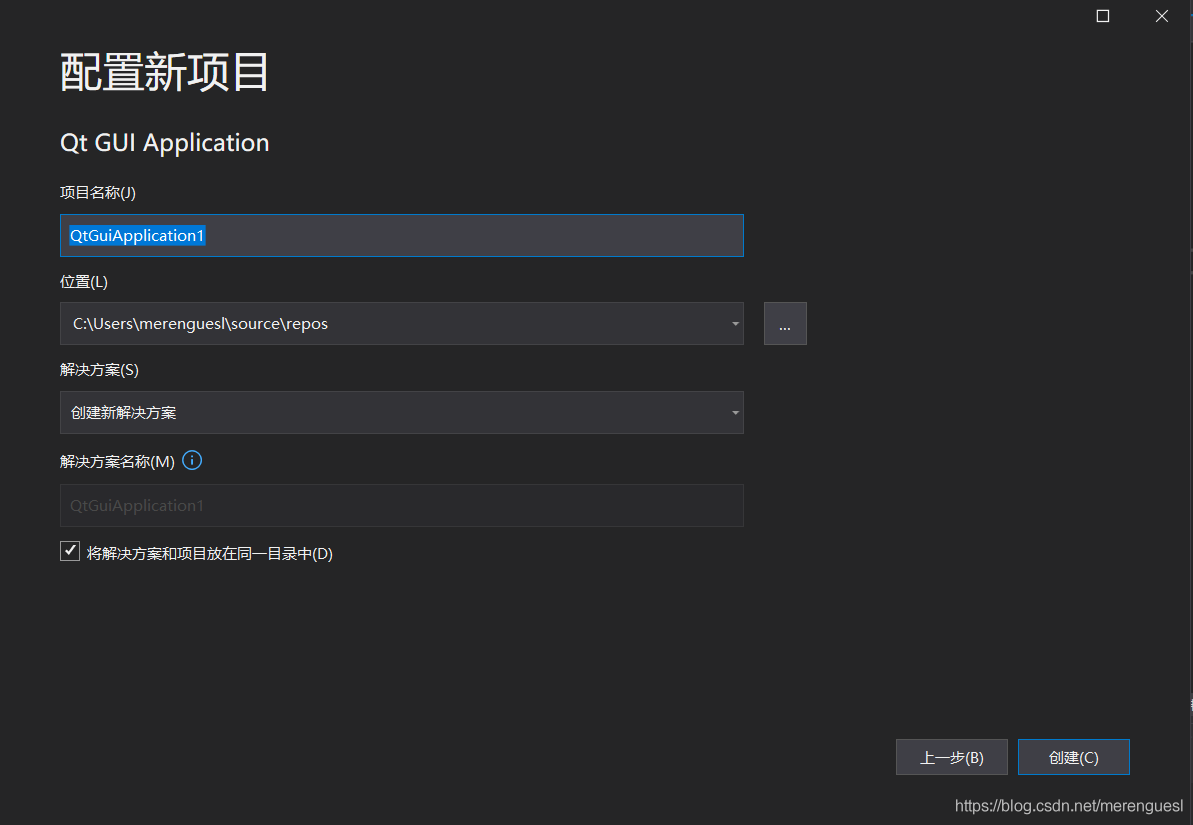The height and width of the screenshot is (825, 1193).
Task: Toggle 将解决方案和项目放在同一目录中 checkbox
Action: (70, 551)
